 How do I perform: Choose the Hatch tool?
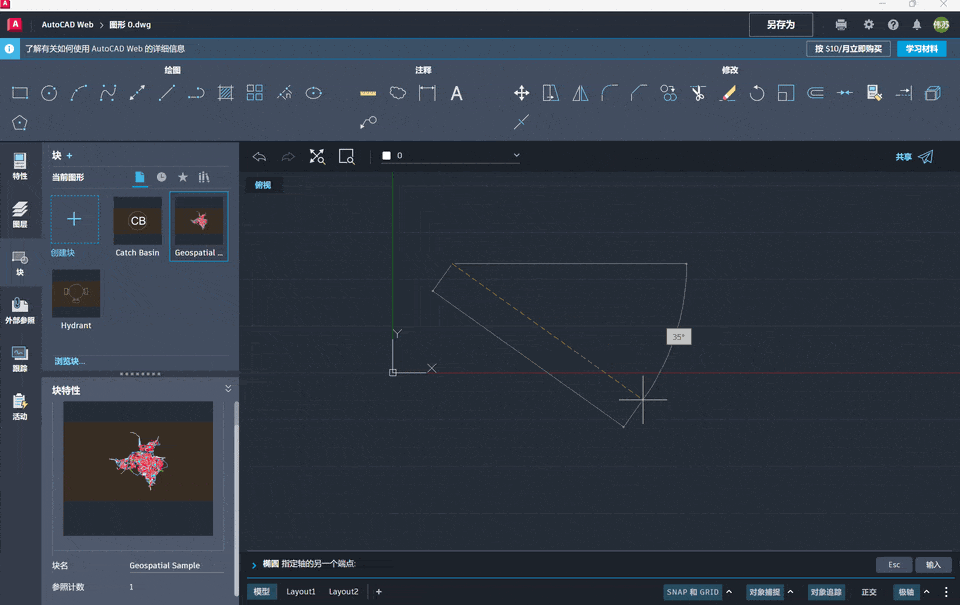(x=226, y=93)
